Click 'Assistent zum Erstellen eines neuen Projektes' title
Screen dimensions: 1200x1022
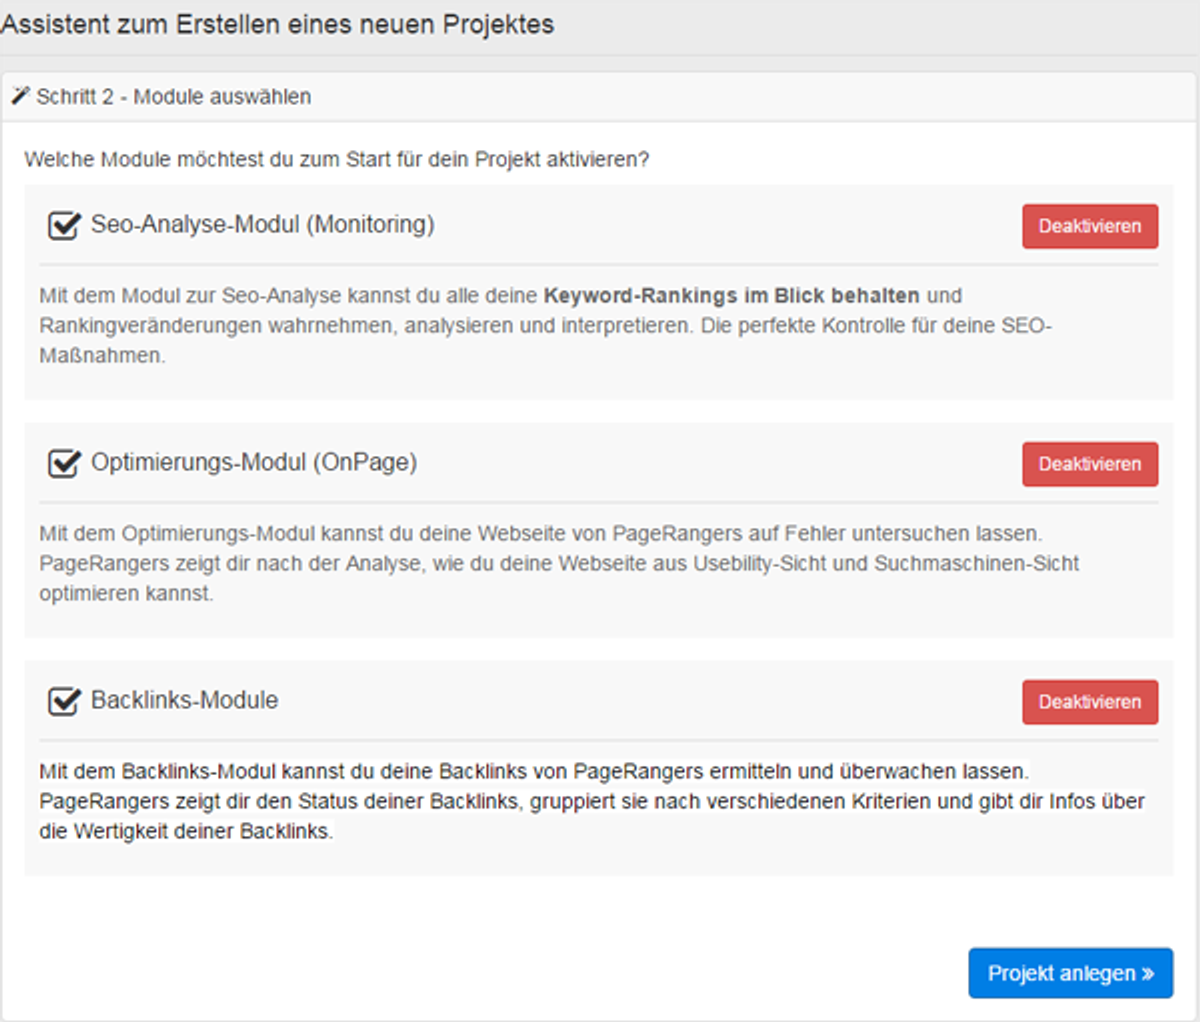click(x=277, y=24)
